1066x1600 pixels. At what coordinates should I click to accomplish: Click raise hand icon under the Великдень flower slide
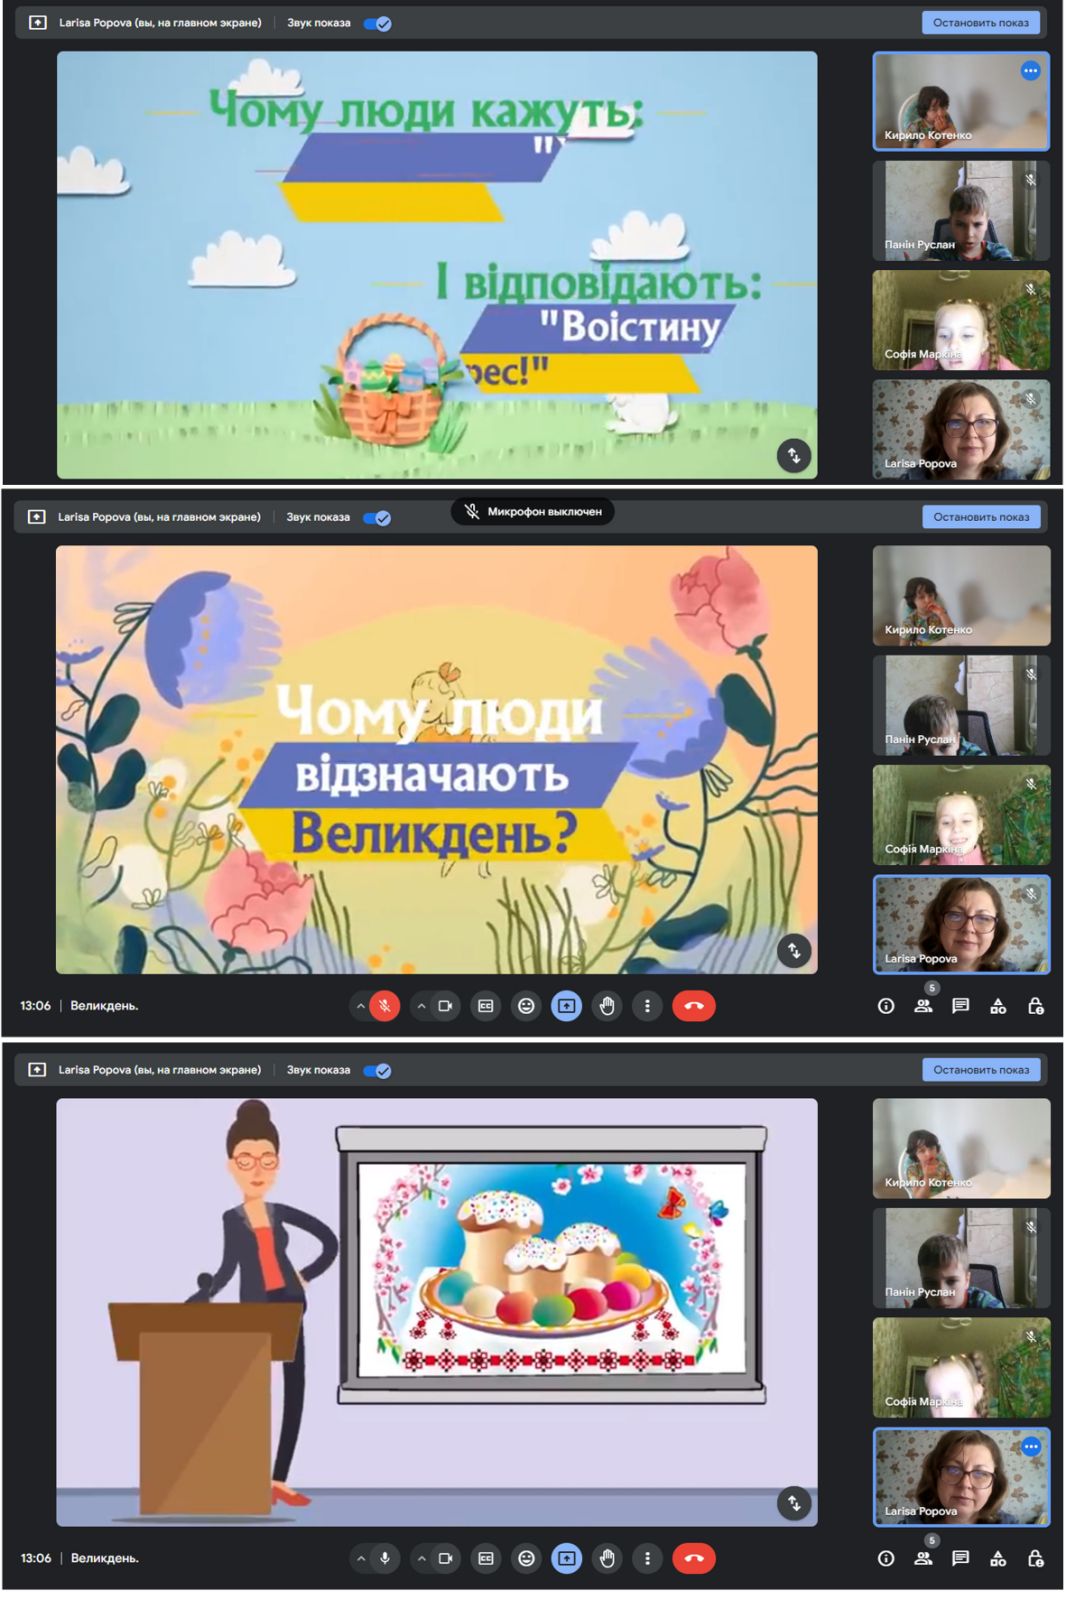[x=607, y=1006]
